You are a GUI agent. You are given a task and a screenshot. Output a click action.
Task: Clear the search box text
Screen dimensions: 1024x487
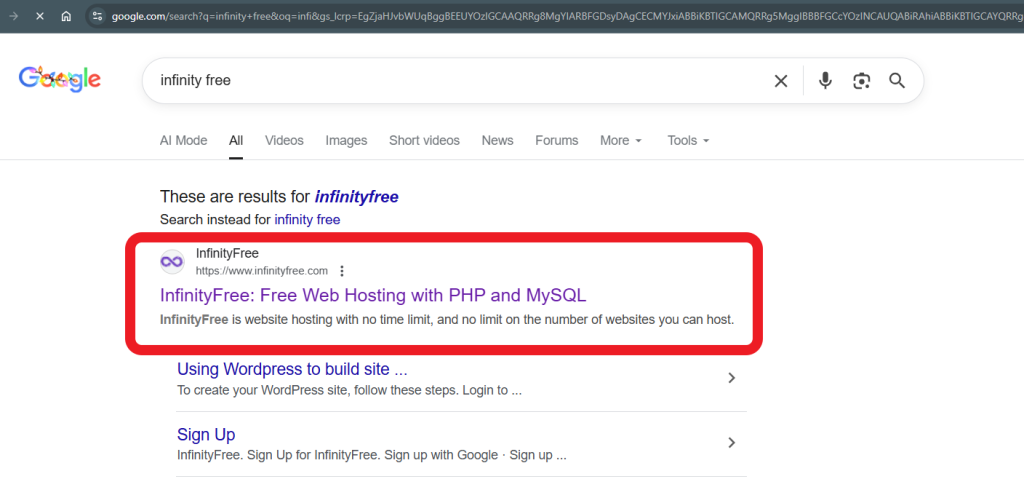[781, 81]
